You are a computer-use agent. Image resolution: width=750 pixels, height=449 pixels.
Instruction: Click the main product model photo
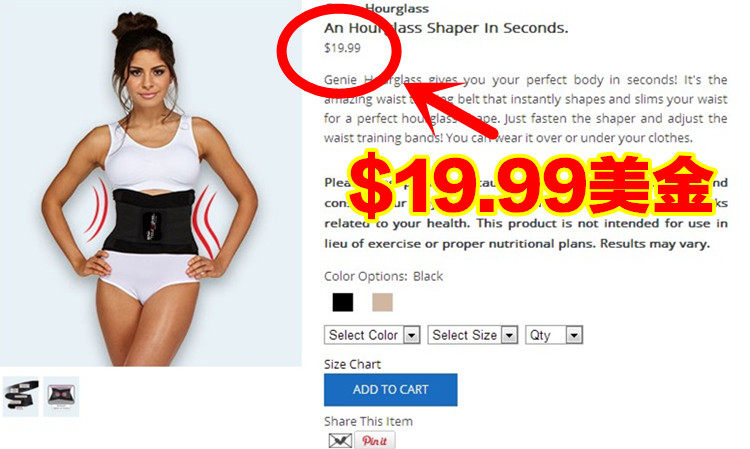tap(151, 183)
